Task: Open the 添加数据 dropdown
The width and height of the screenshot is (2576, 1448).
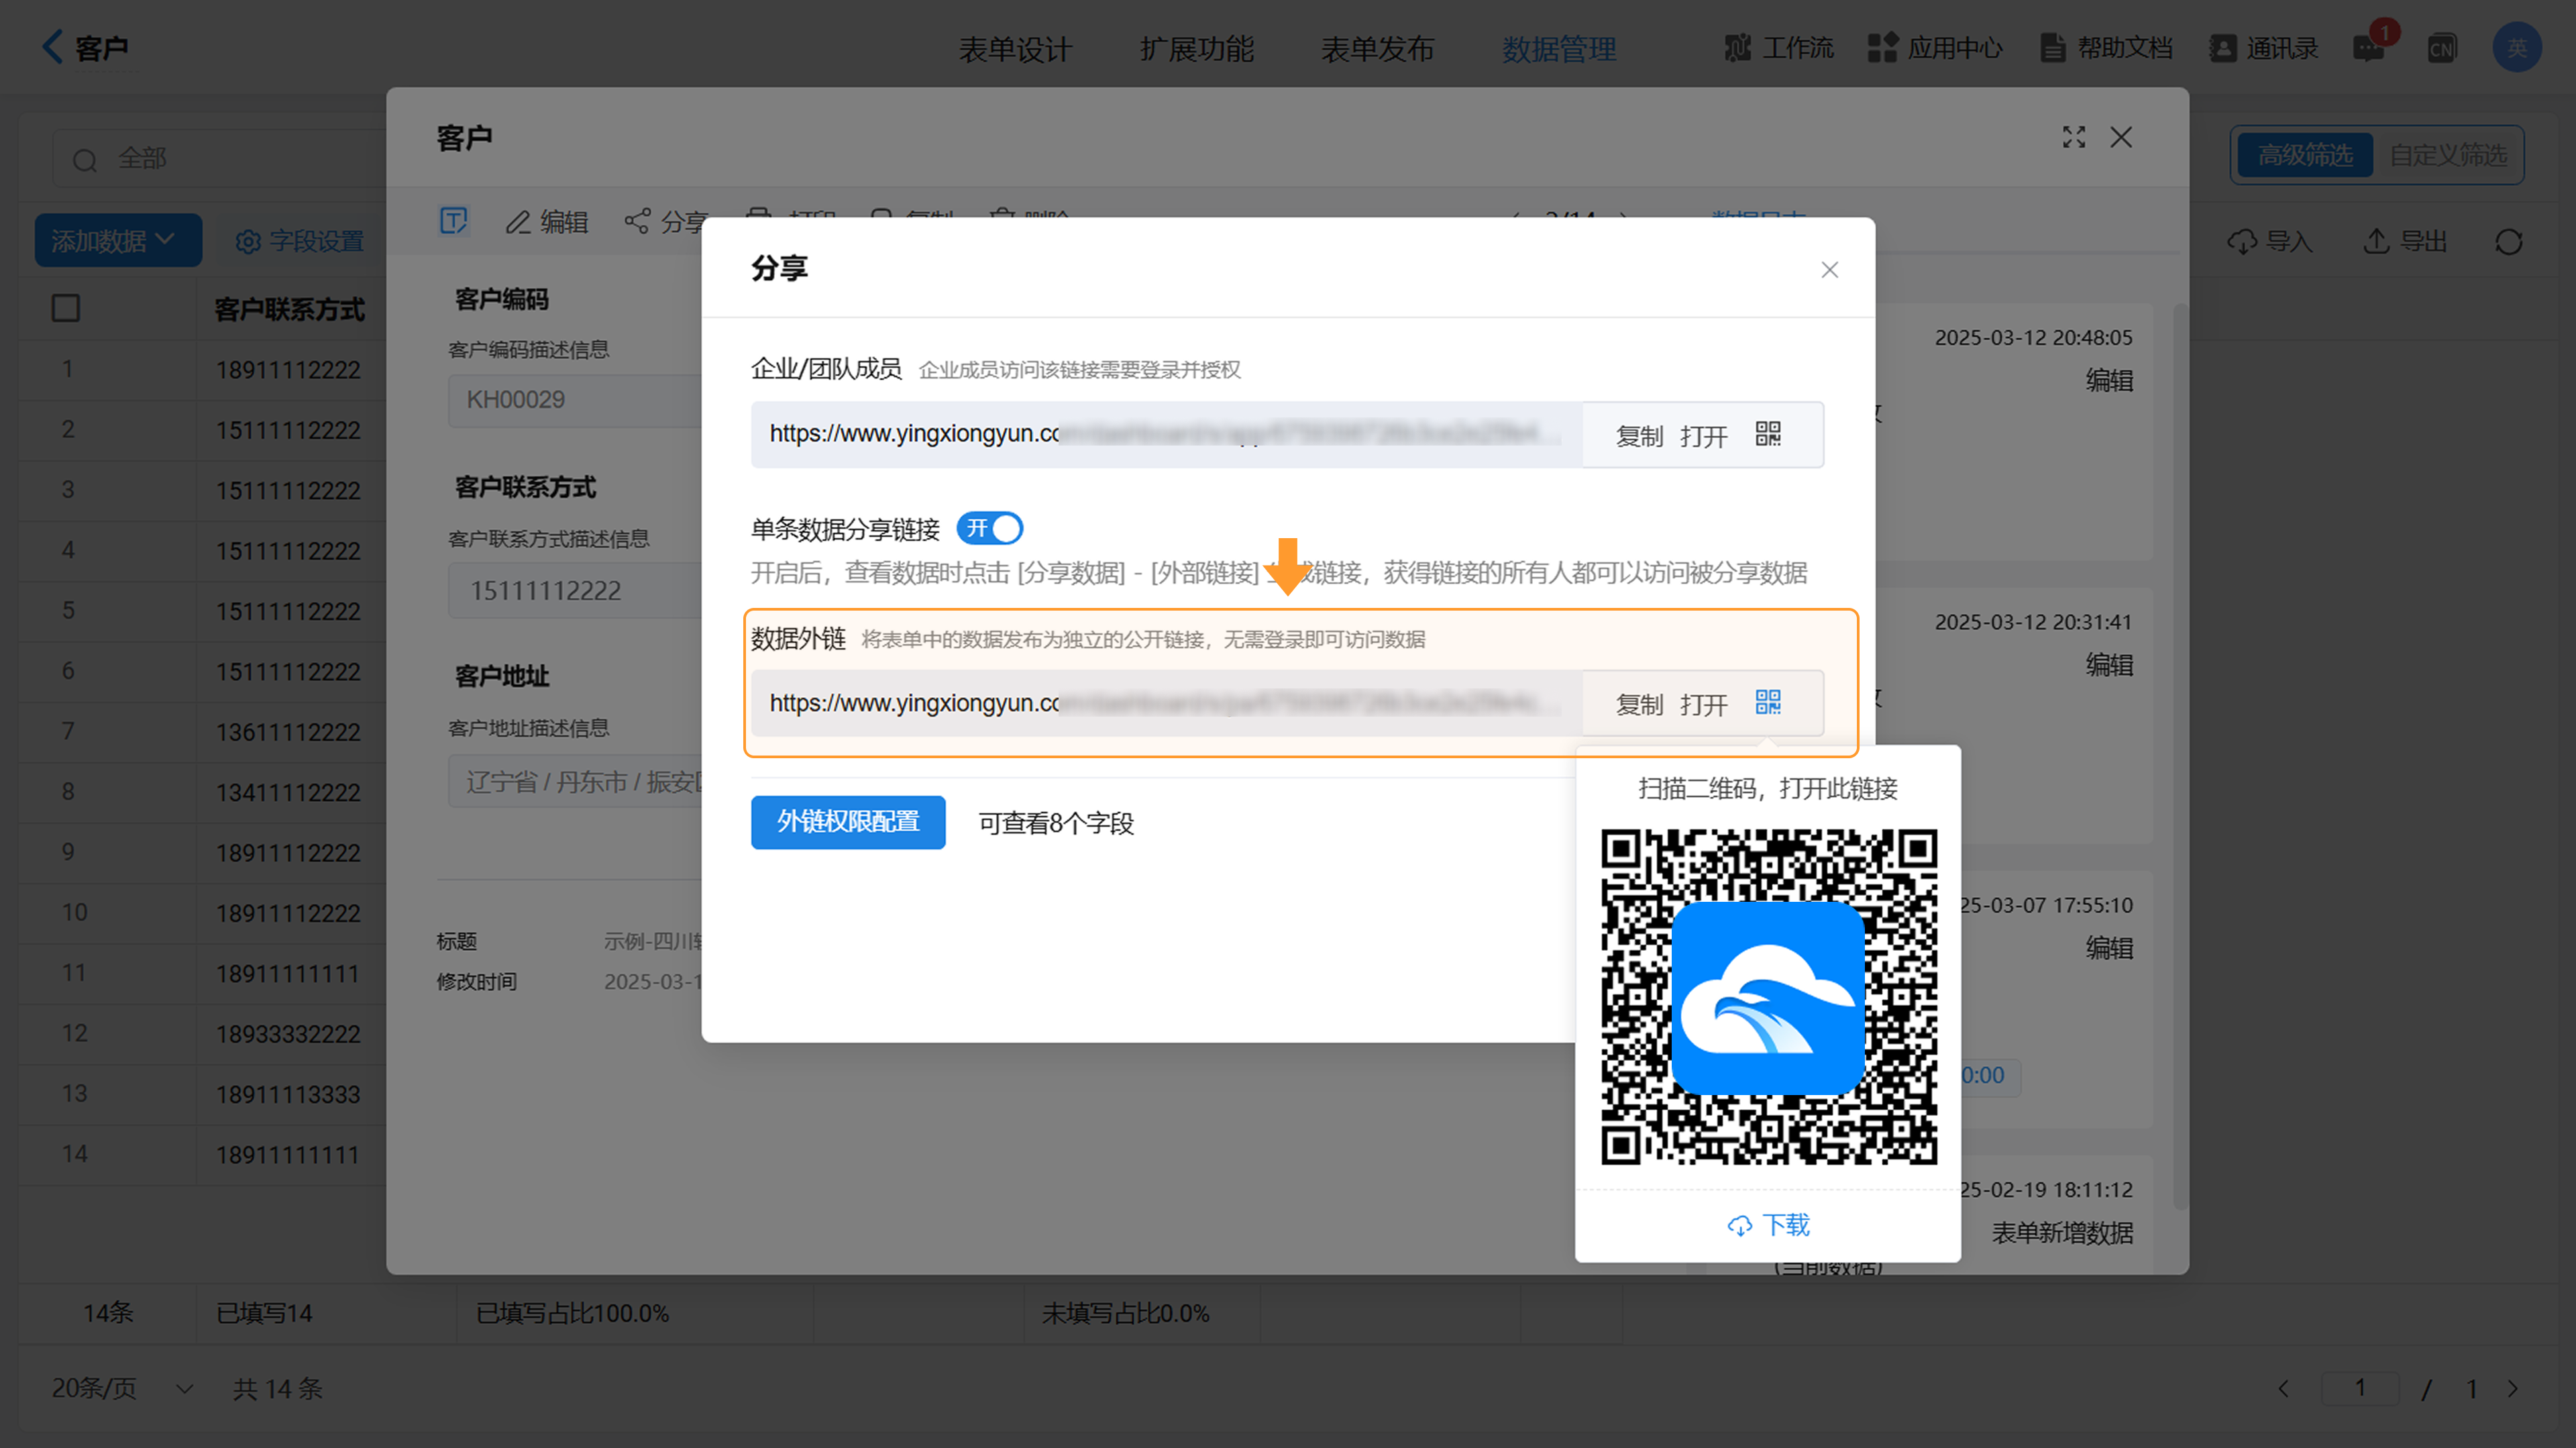Action: [x=118, y=240]
